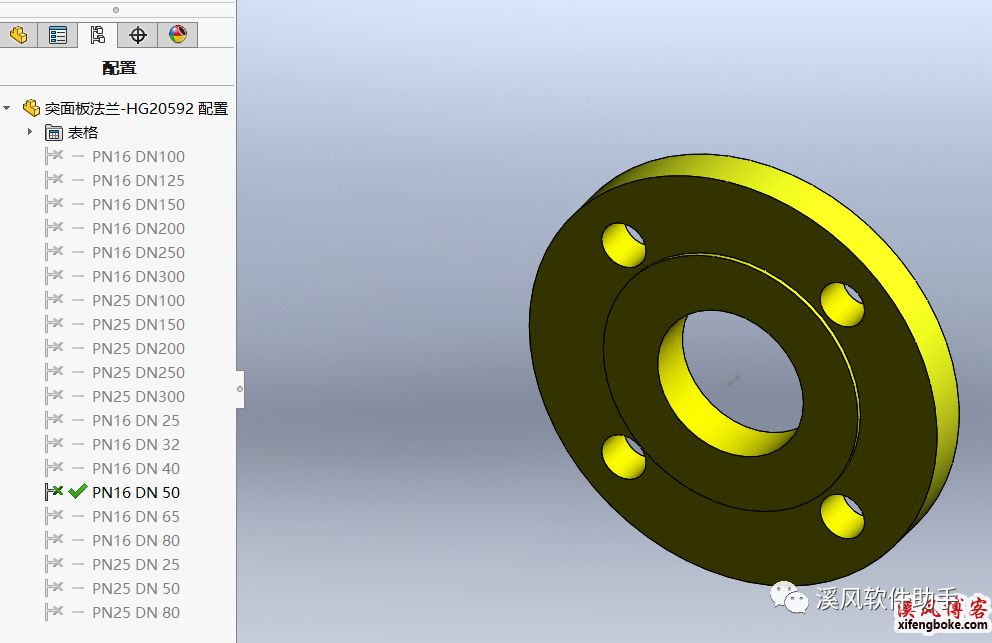This screenshot has height=643, width=992.
Task: Click the config icon beside PN16 DN200
Action: point(54,228)
